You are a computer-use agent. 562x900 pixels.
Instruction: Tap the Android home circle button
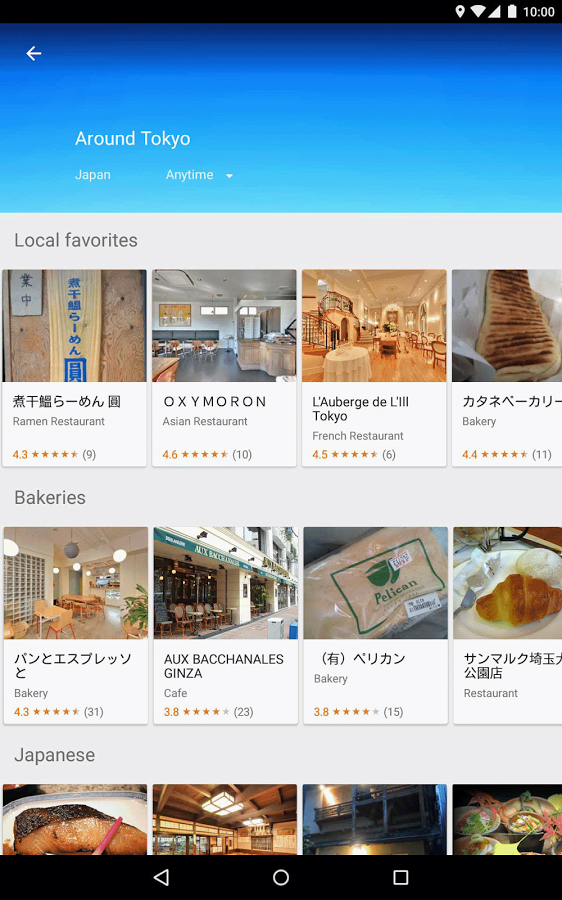coord(281,877)
